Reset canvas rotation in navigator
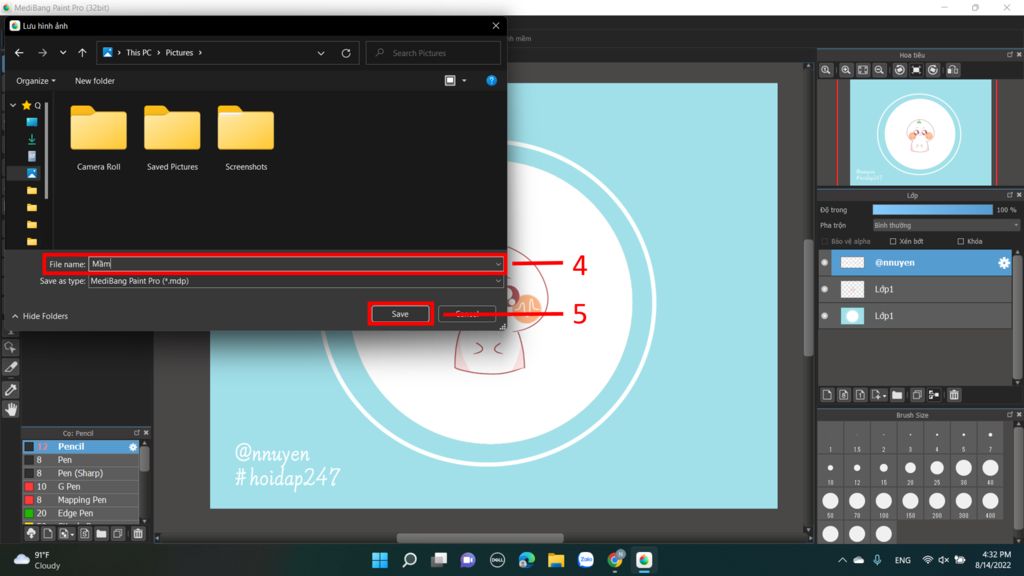 916,70
